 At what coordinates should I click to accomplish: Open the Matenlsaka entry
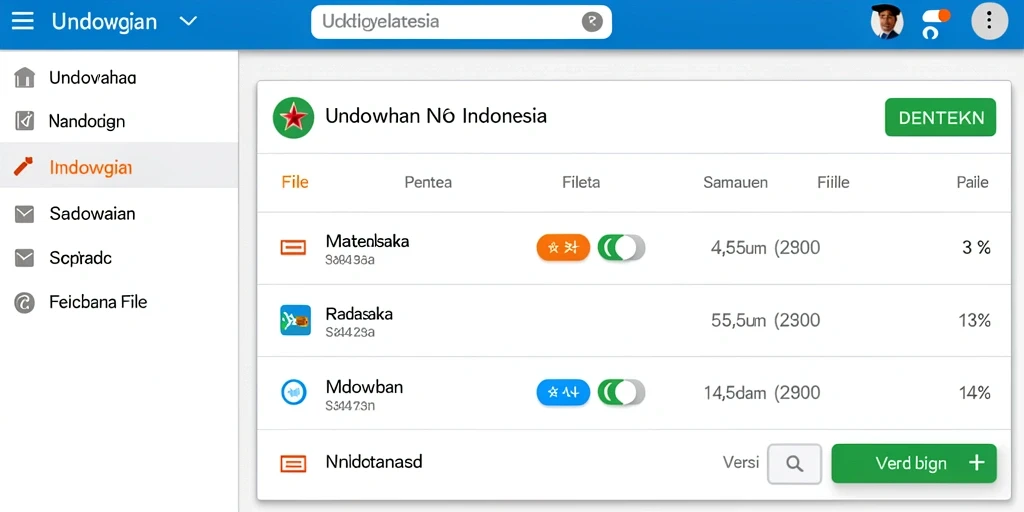[x=367, y=242]
